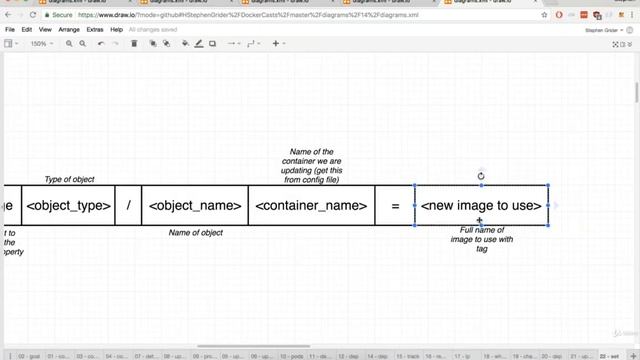Open the insert plus dropdown
This screenshot has height=360, width=640.
(278, 43)
